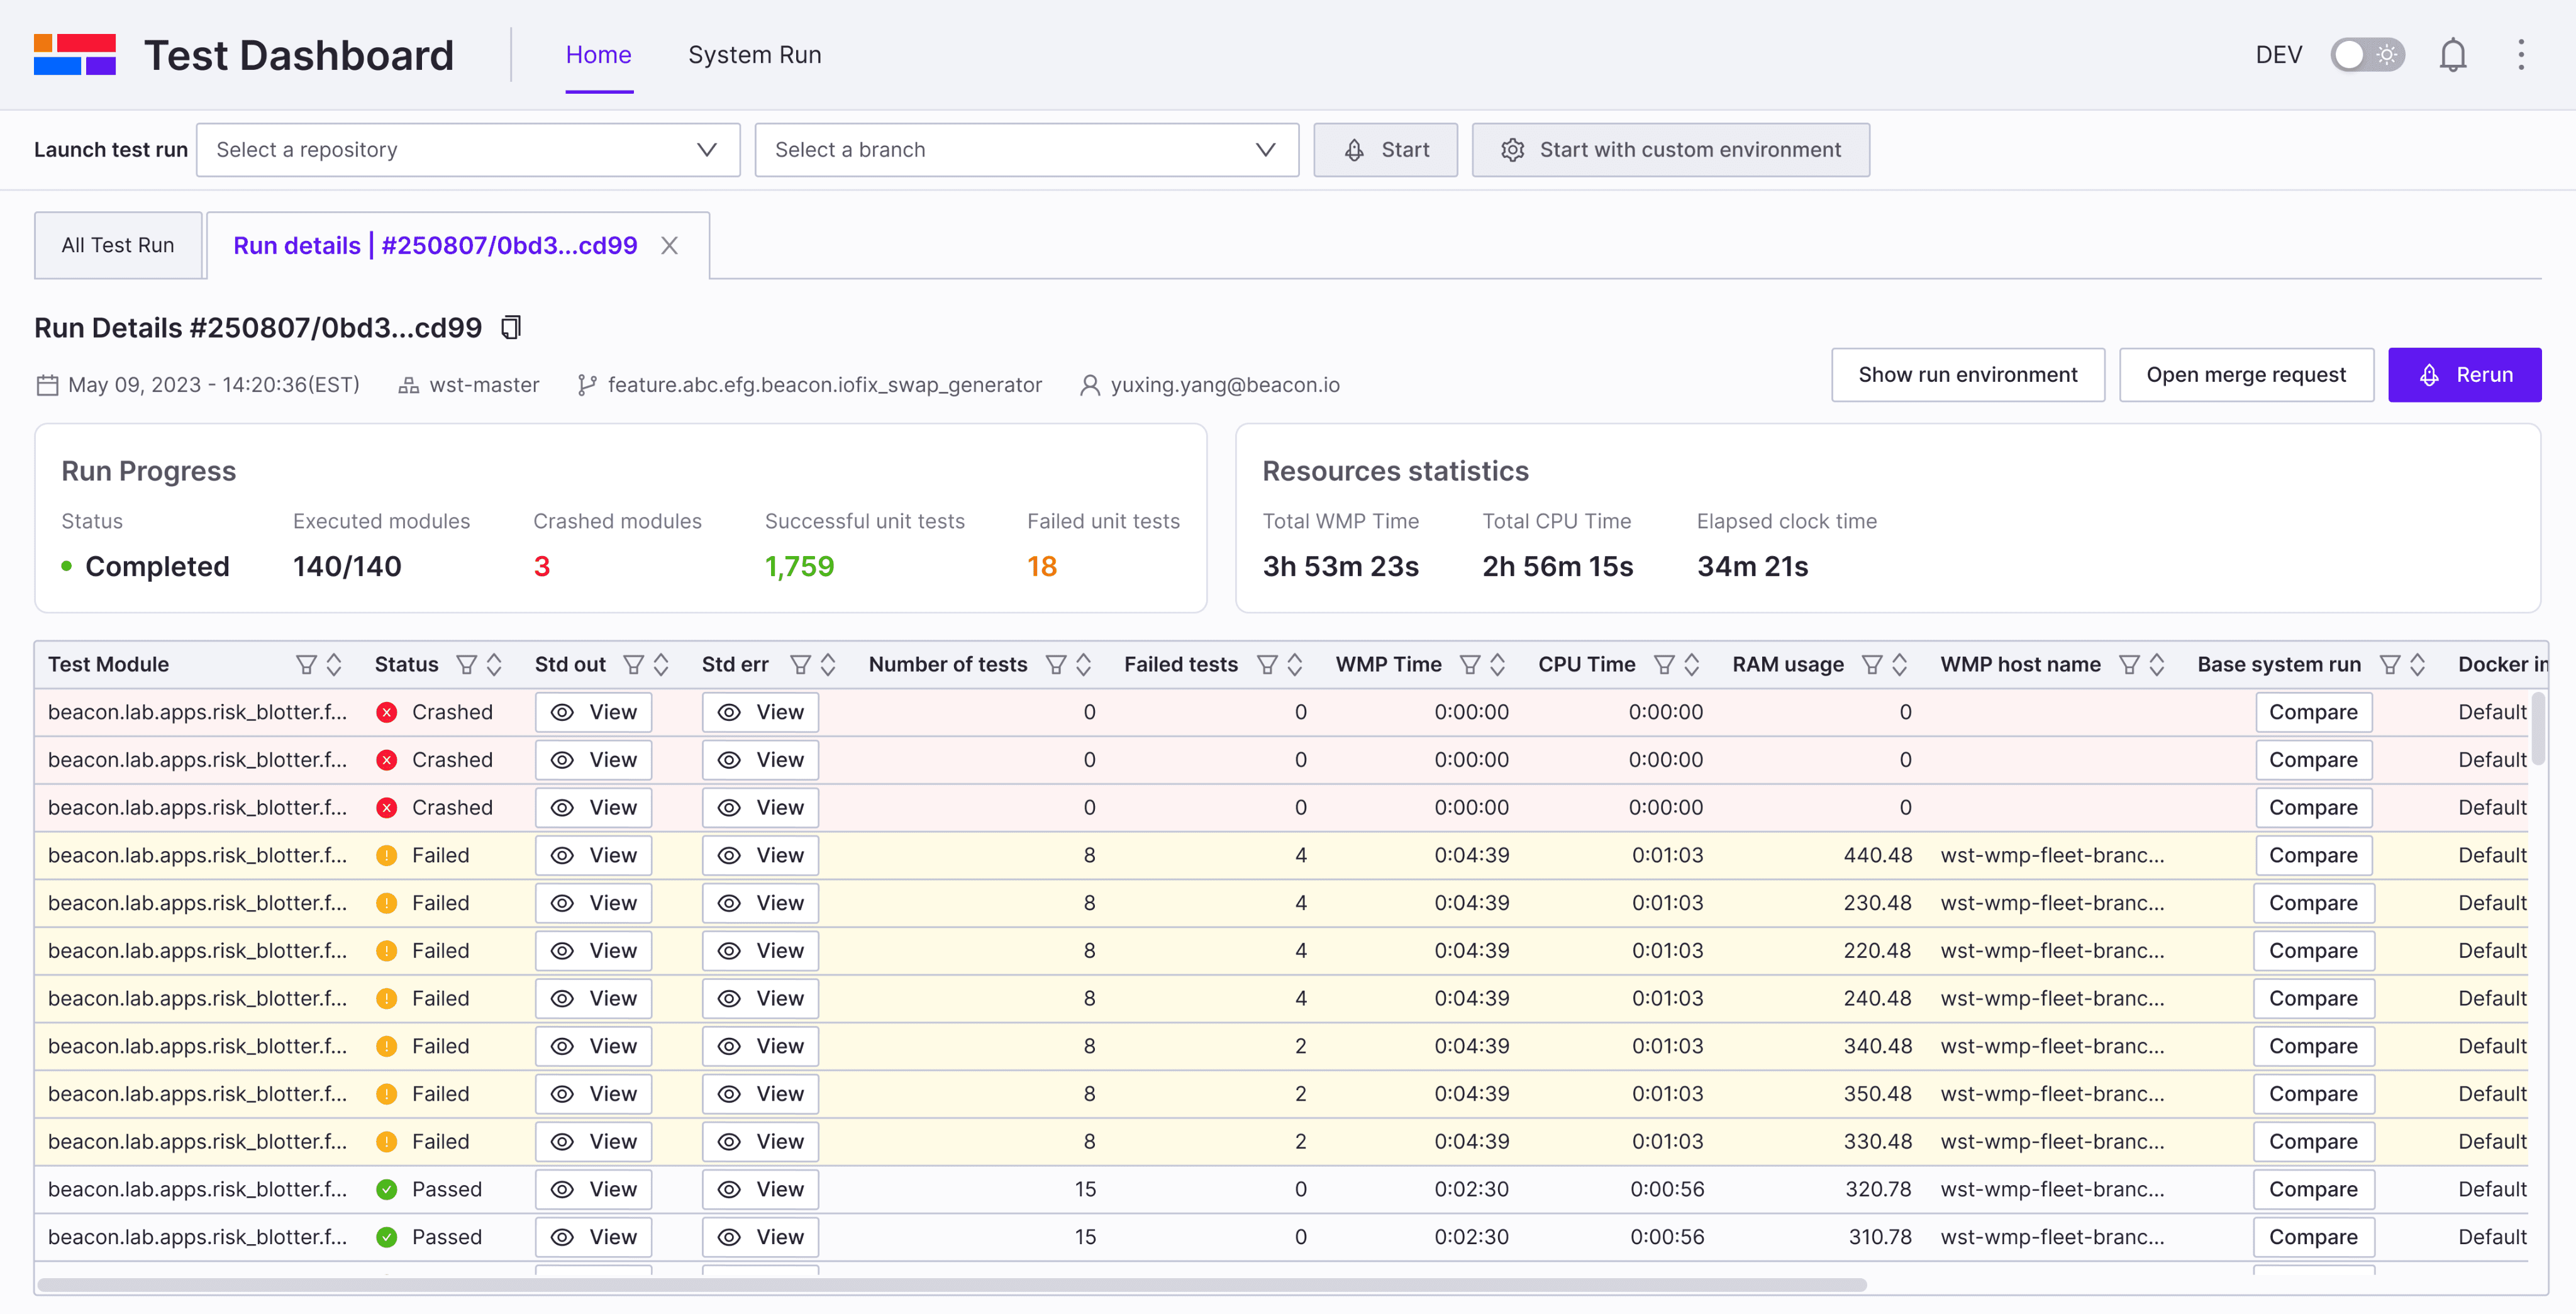Filter the WMP host name column
The image size is (2576, 1314).
pyautogui.click(x=2130, y=665)
